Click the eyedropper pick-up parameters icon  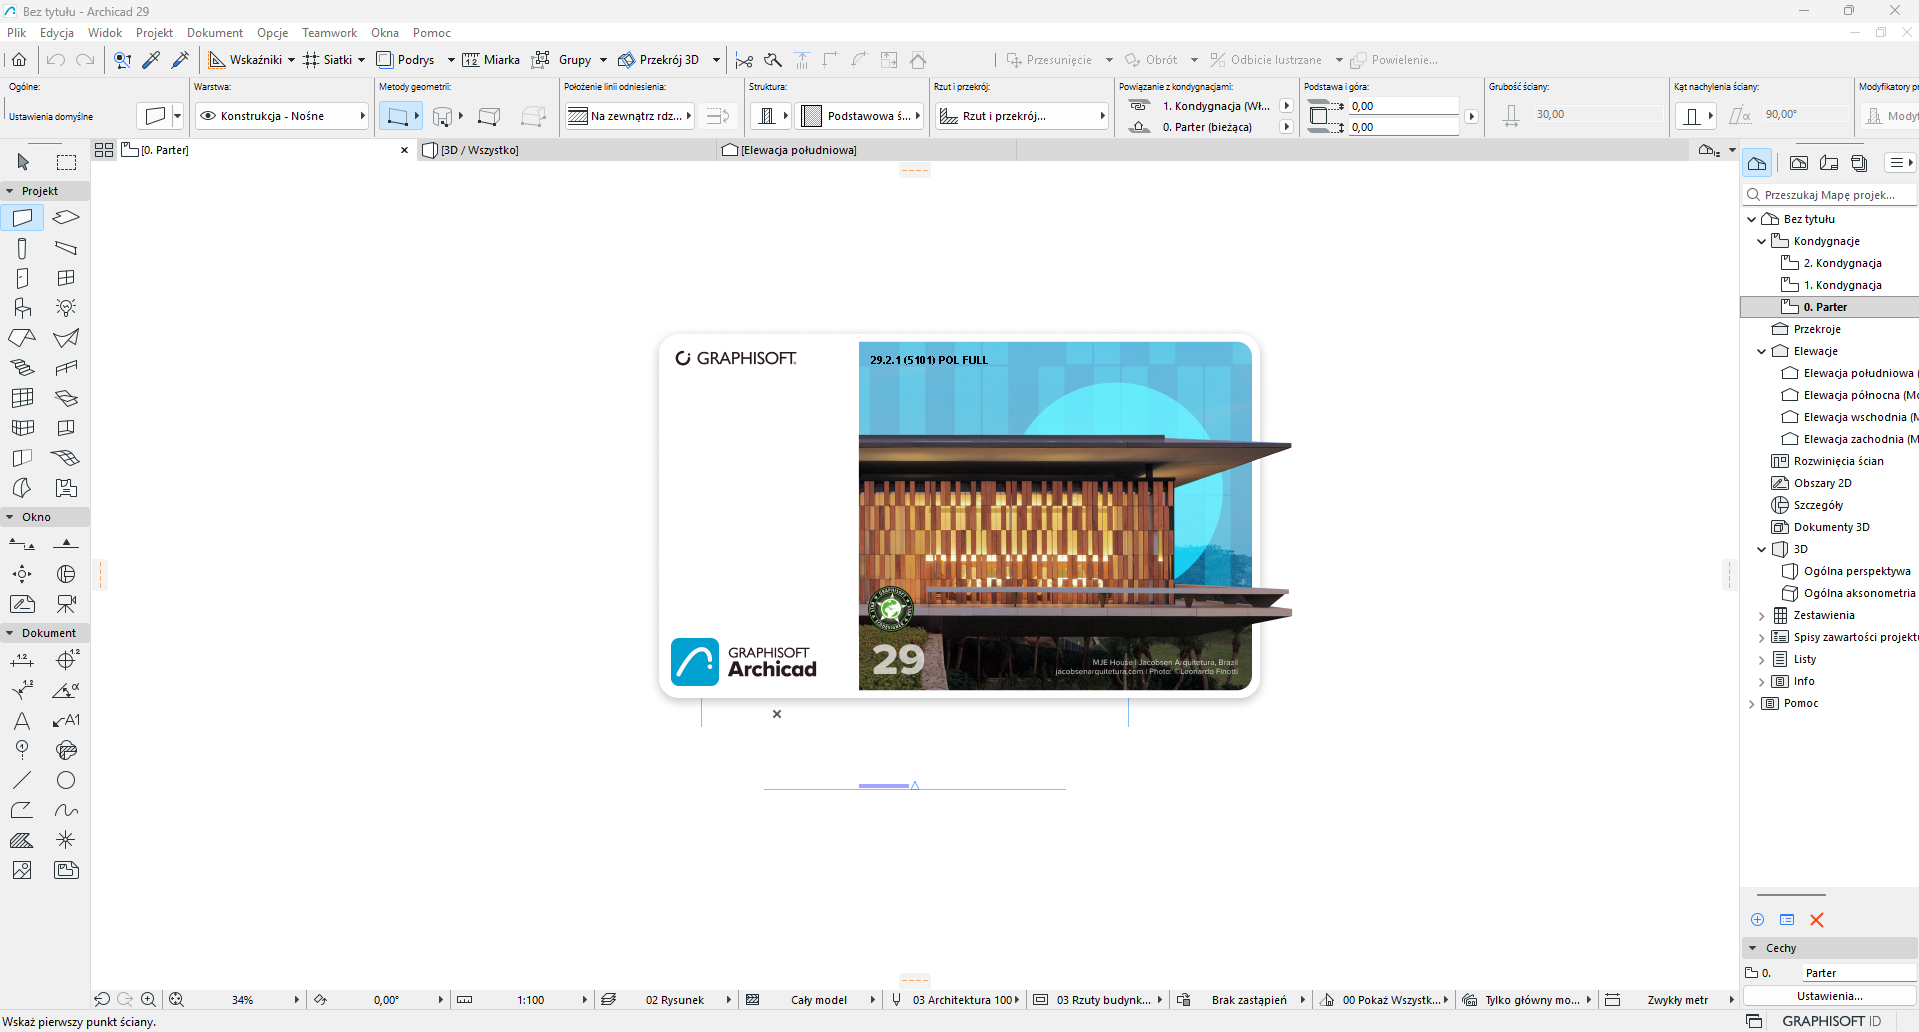tap(151, 60)
